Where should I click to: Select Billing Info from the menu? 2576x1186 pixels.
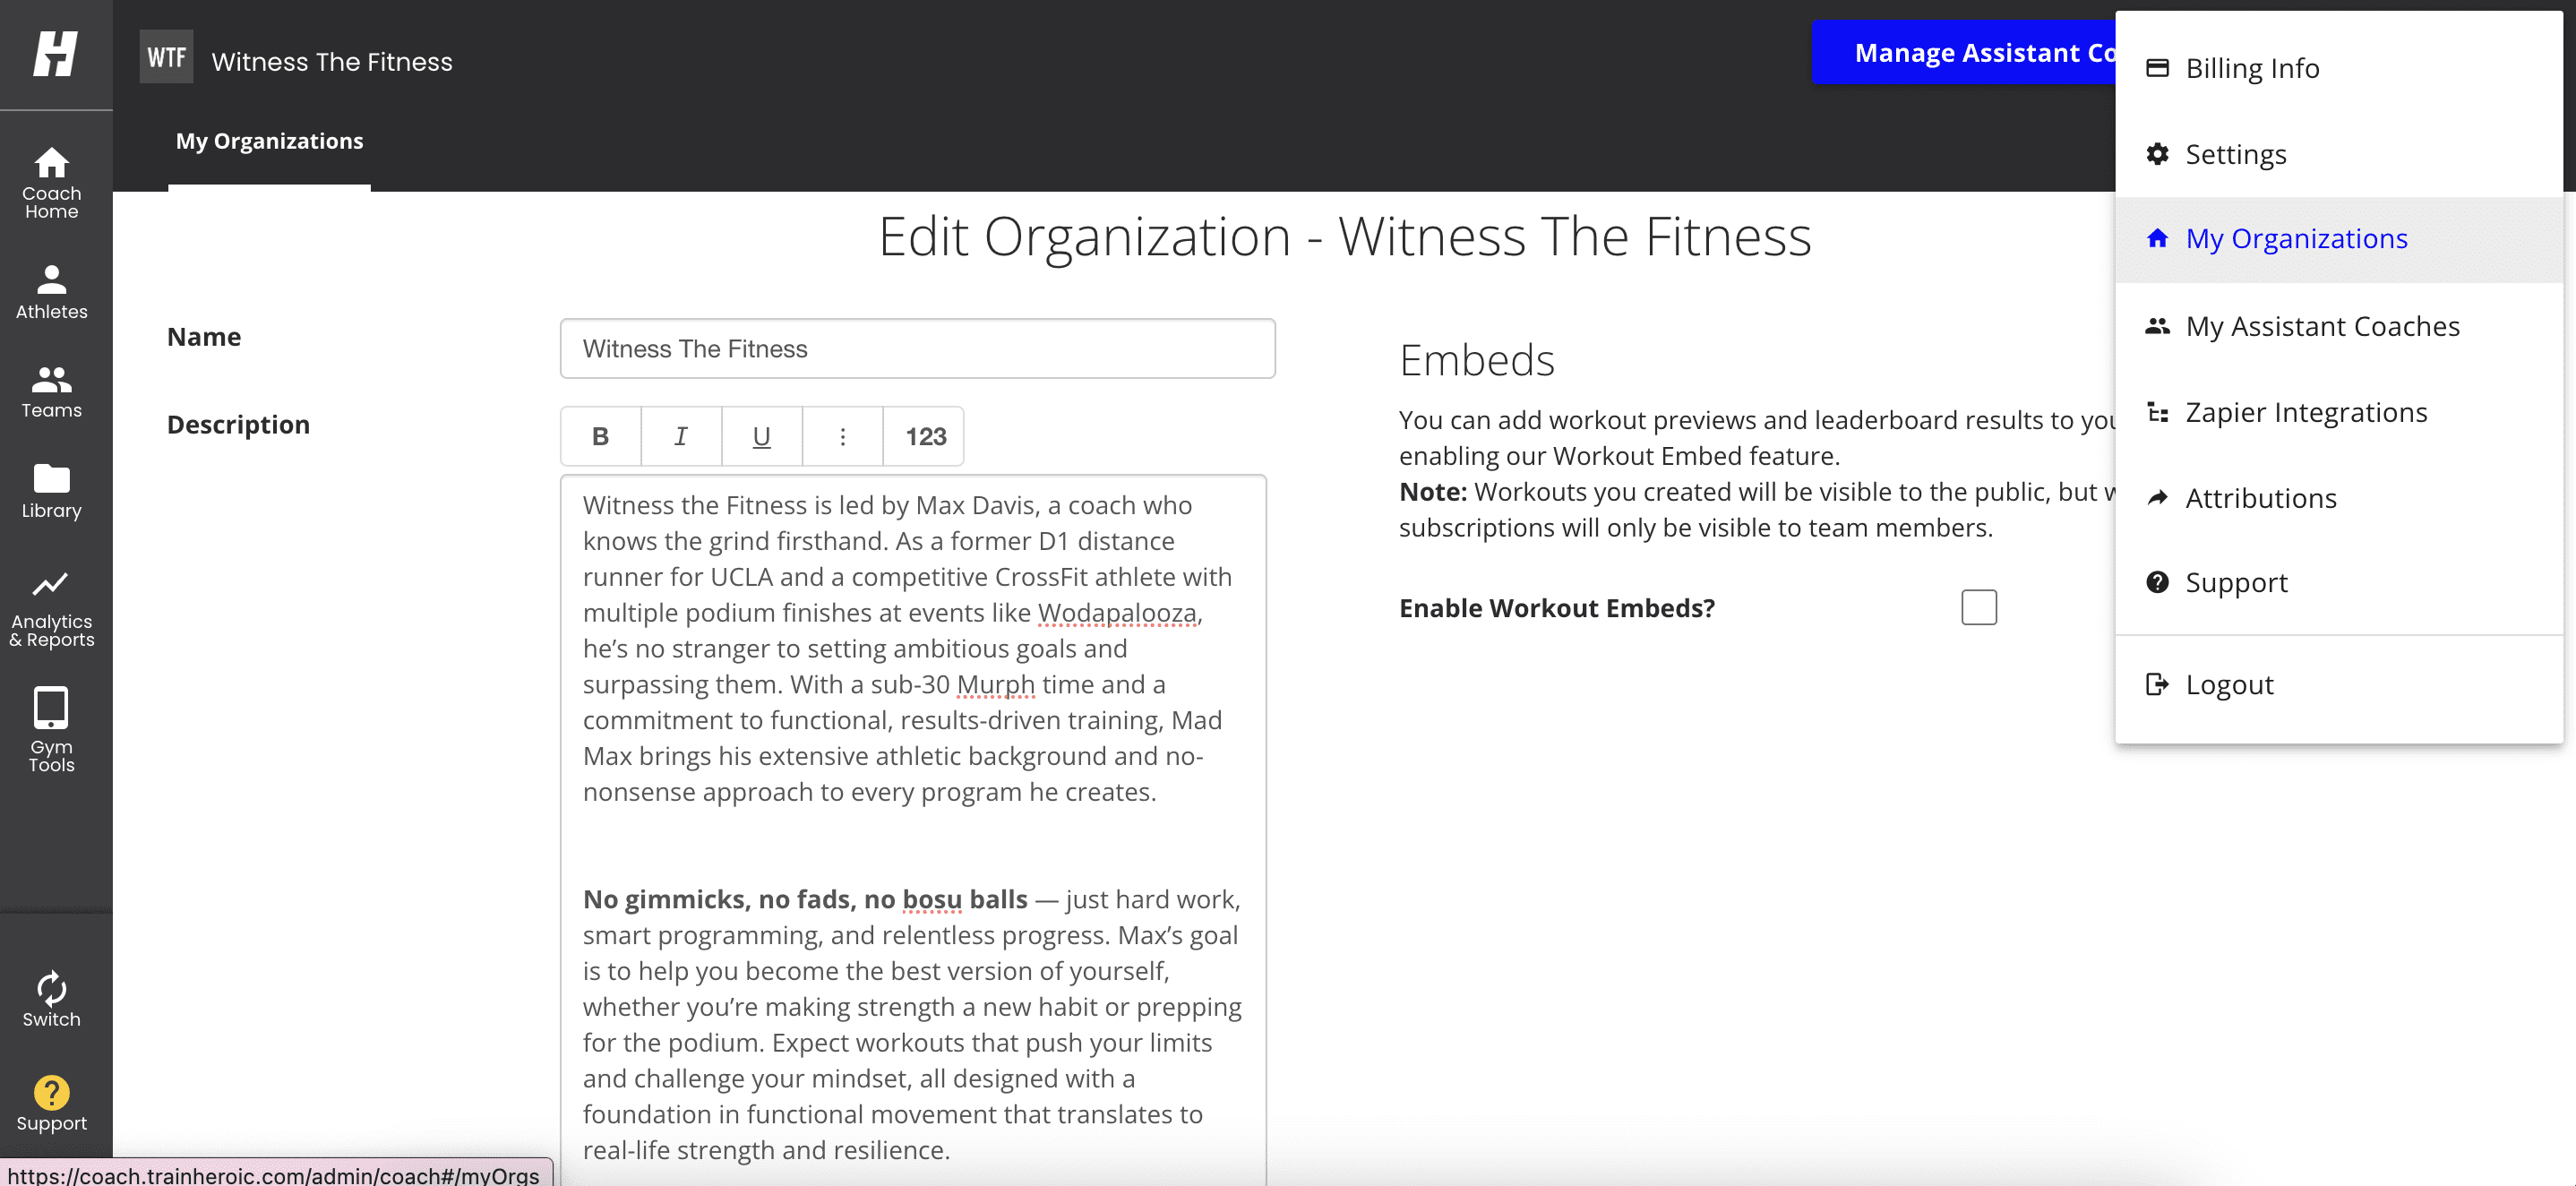pos(2251,68)
